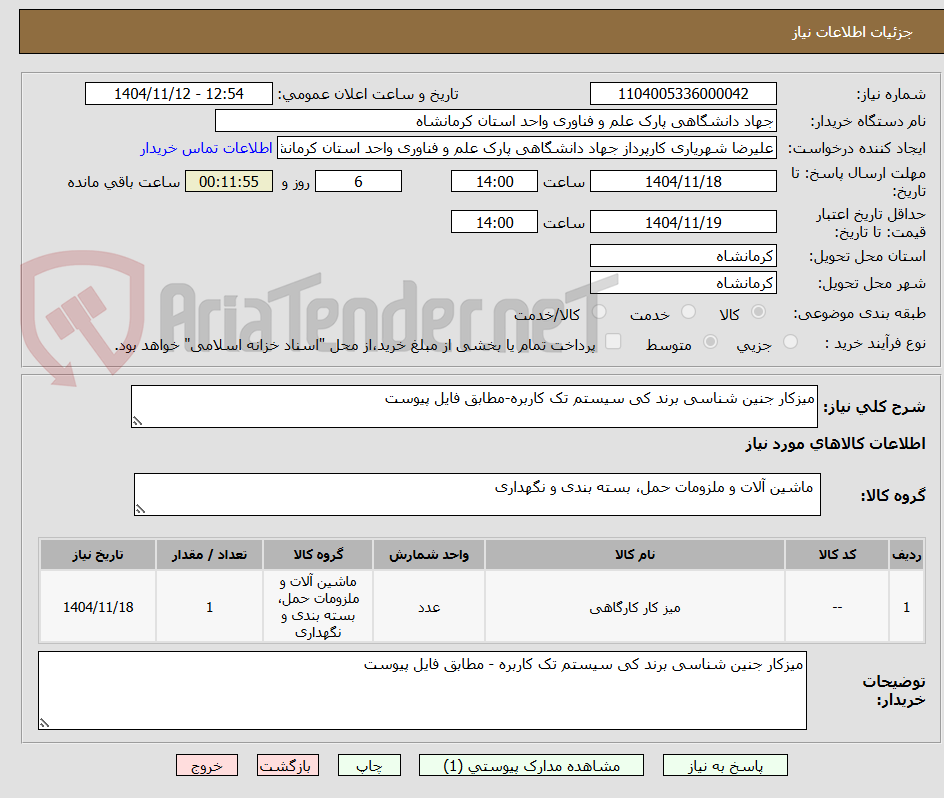This screenshot has width=944, height=798.
Task: Click the price validity time 14:00 field
Action: (x=494, y=222)
